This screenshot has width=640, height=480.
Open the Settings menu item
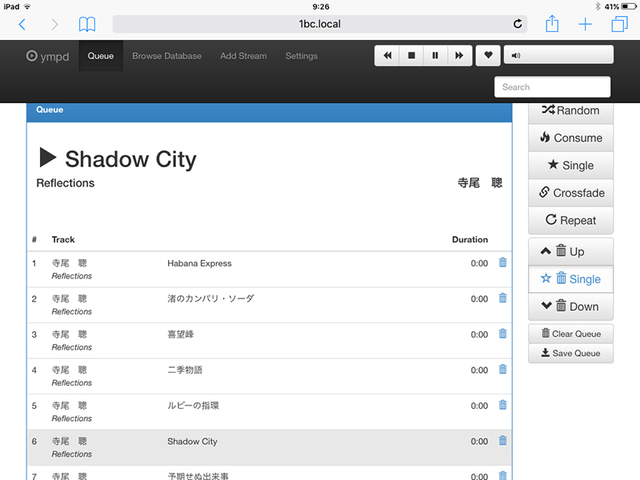point(301,56)
